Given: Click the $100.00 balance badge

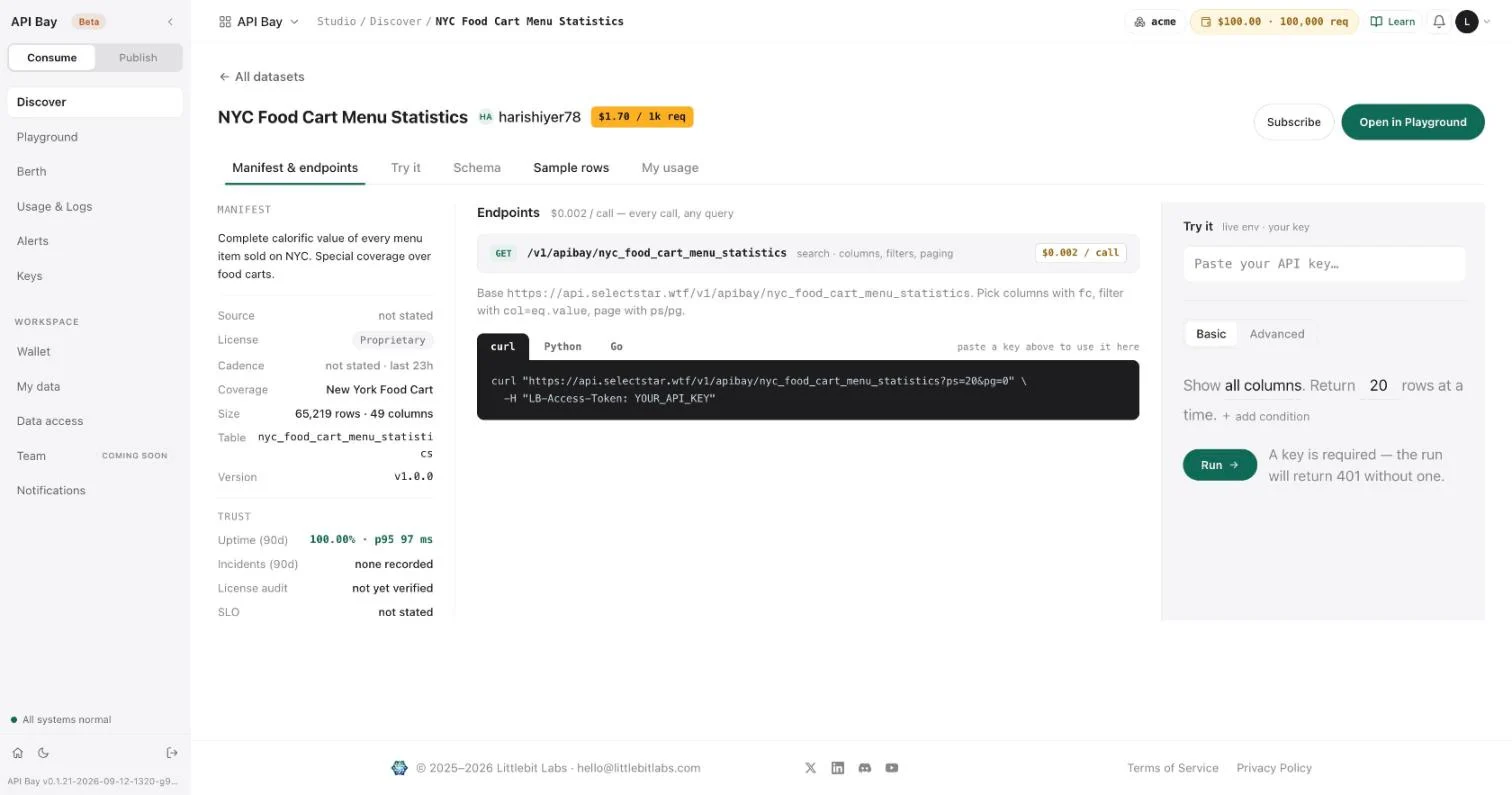Looking at the screenshot, I should [x=1274, y=21].
